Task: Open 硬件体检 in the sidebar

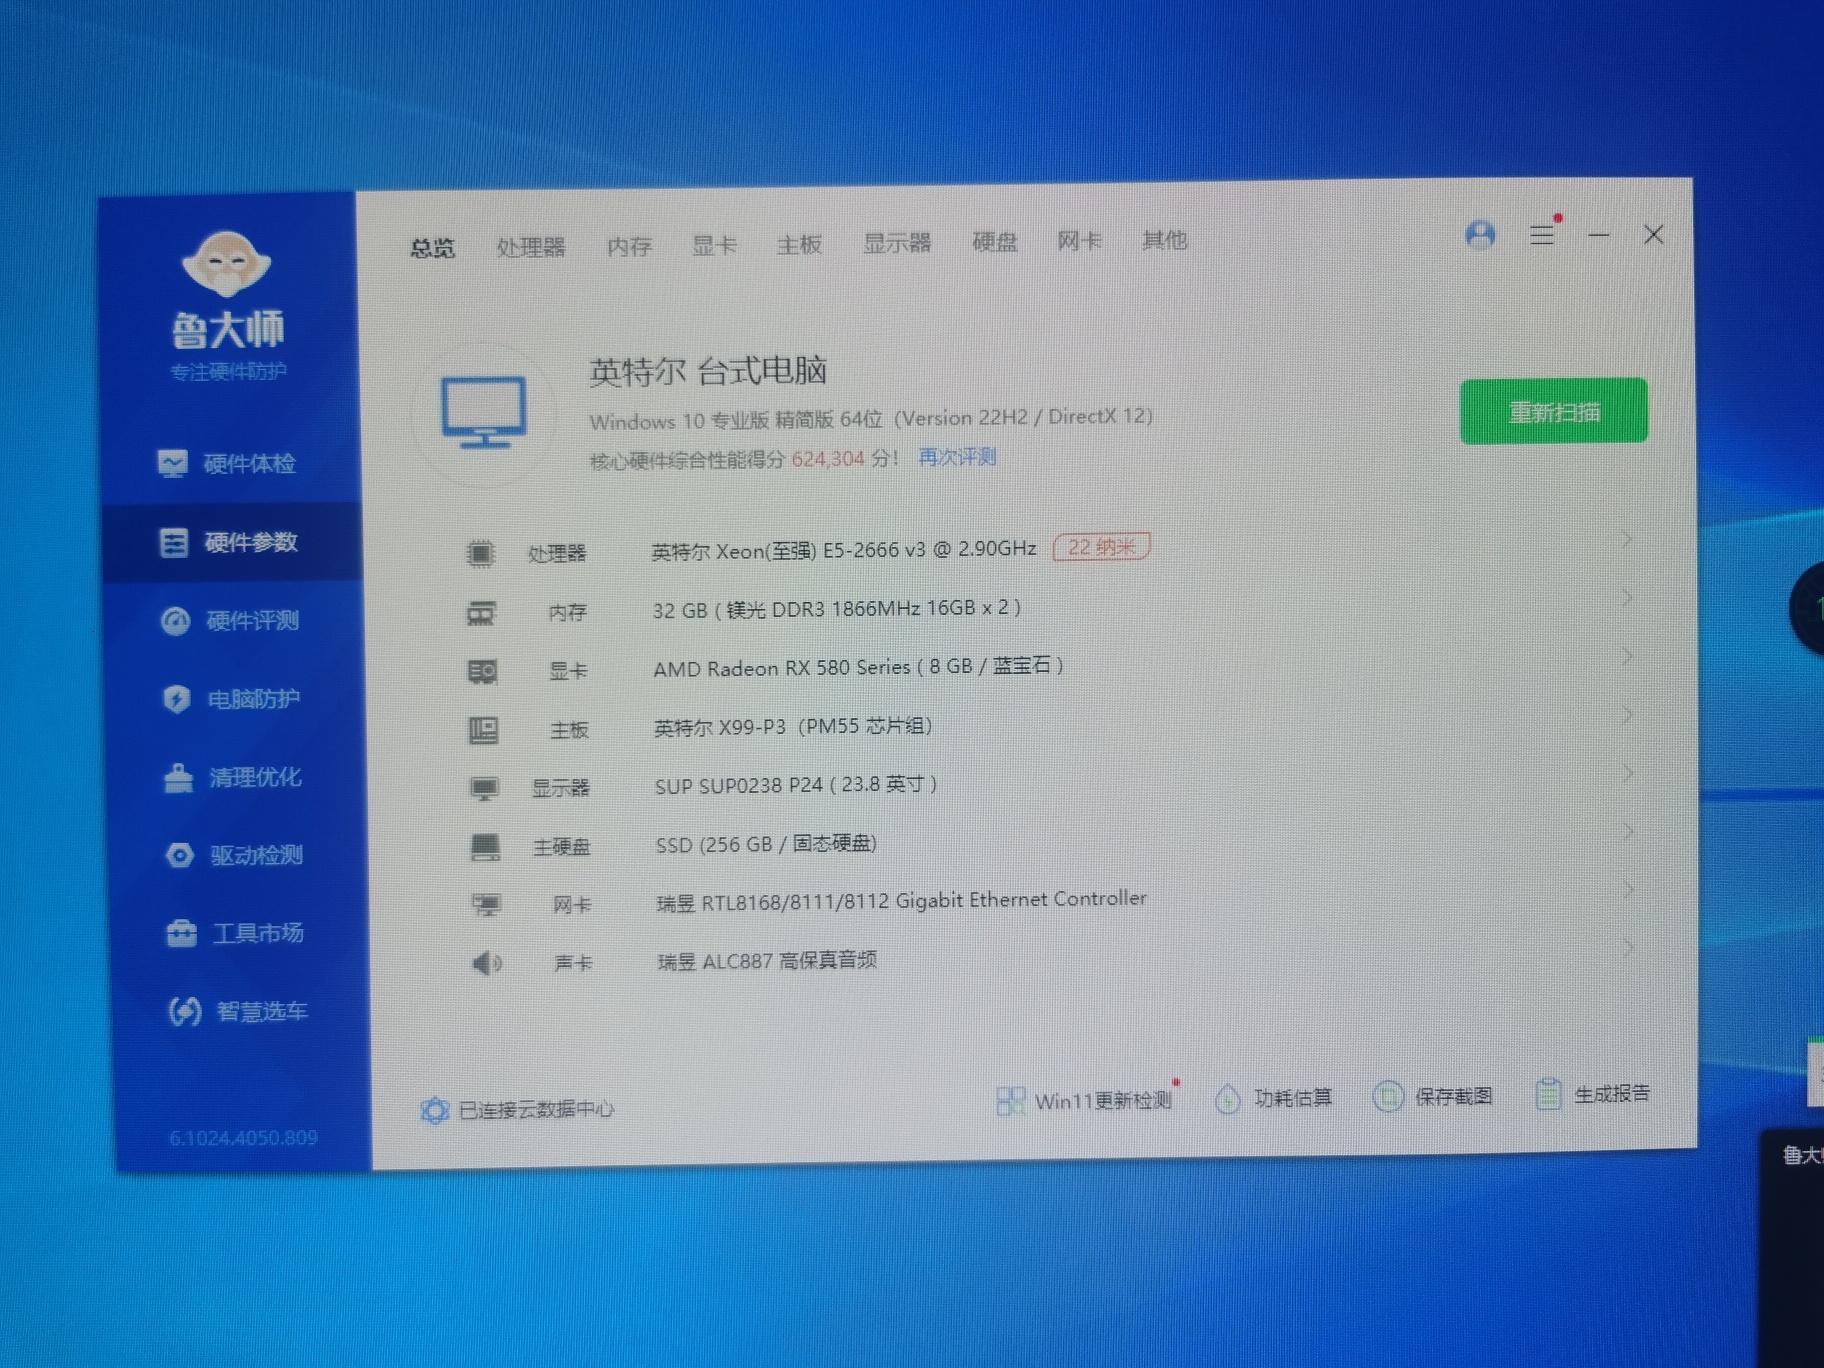Action: [230, 464]
